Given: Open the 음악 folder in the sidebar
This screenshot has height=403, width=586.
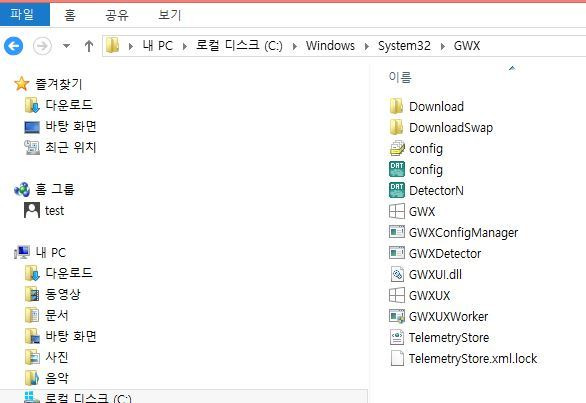Looking at the screenshot, I should [x=57, y=378].
